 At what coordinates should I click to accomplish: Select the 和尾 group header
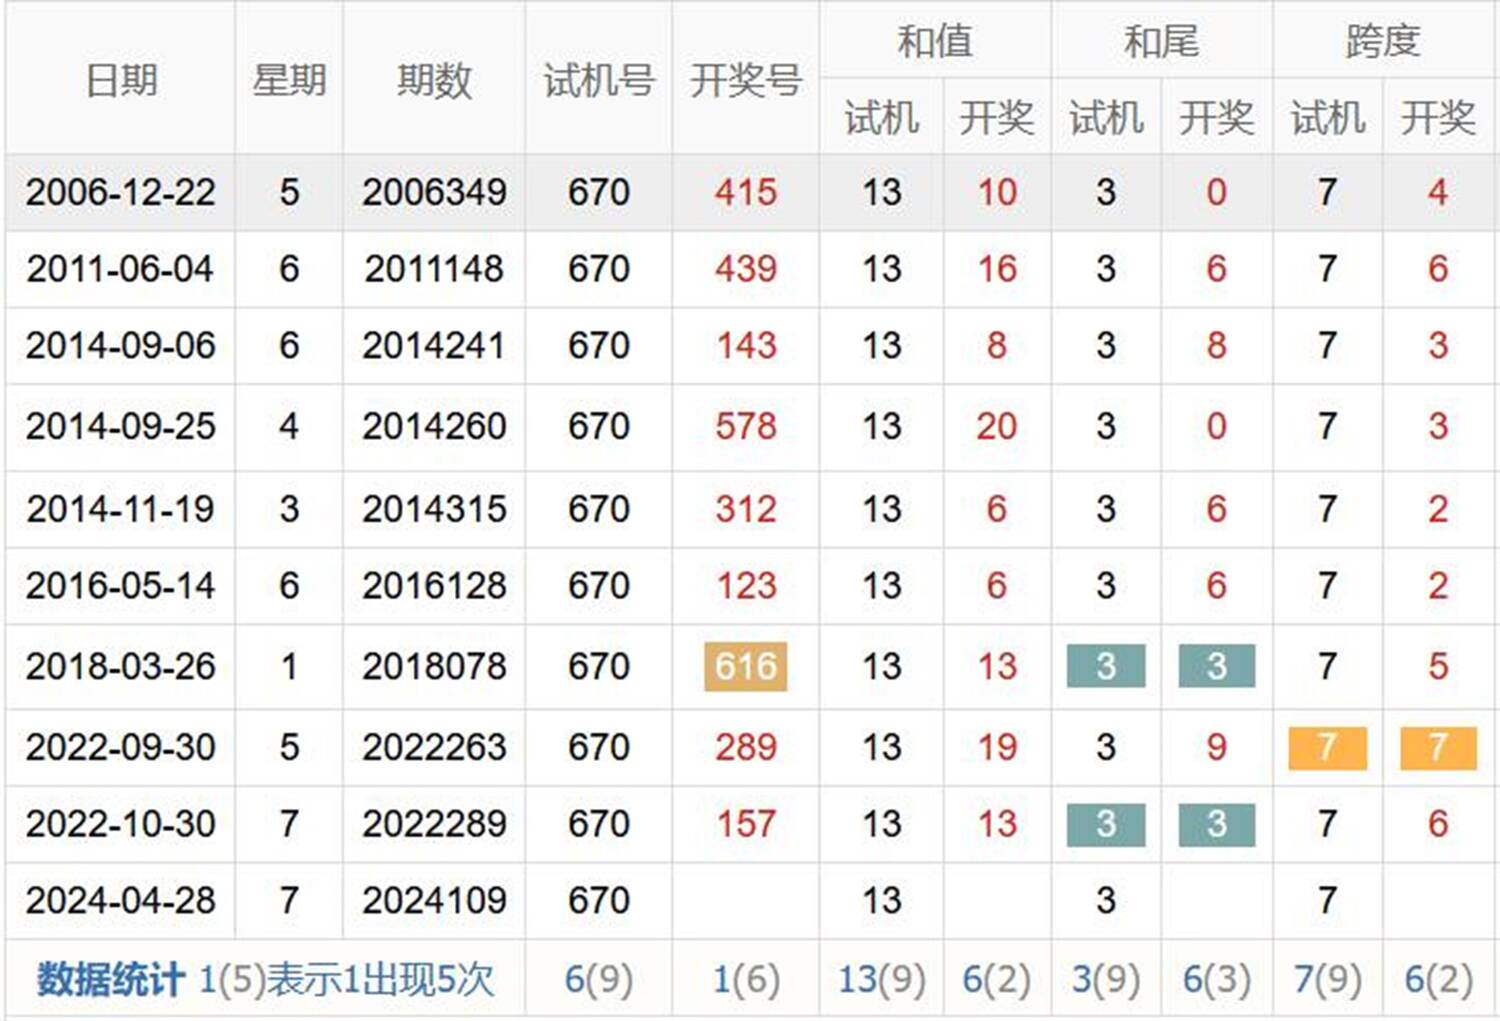coord(1160,41)
